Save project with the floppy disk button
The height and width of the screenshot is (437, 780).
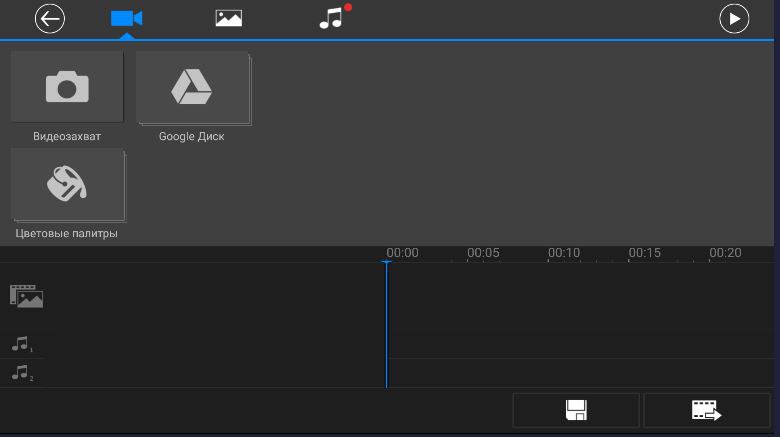[576, 411]
